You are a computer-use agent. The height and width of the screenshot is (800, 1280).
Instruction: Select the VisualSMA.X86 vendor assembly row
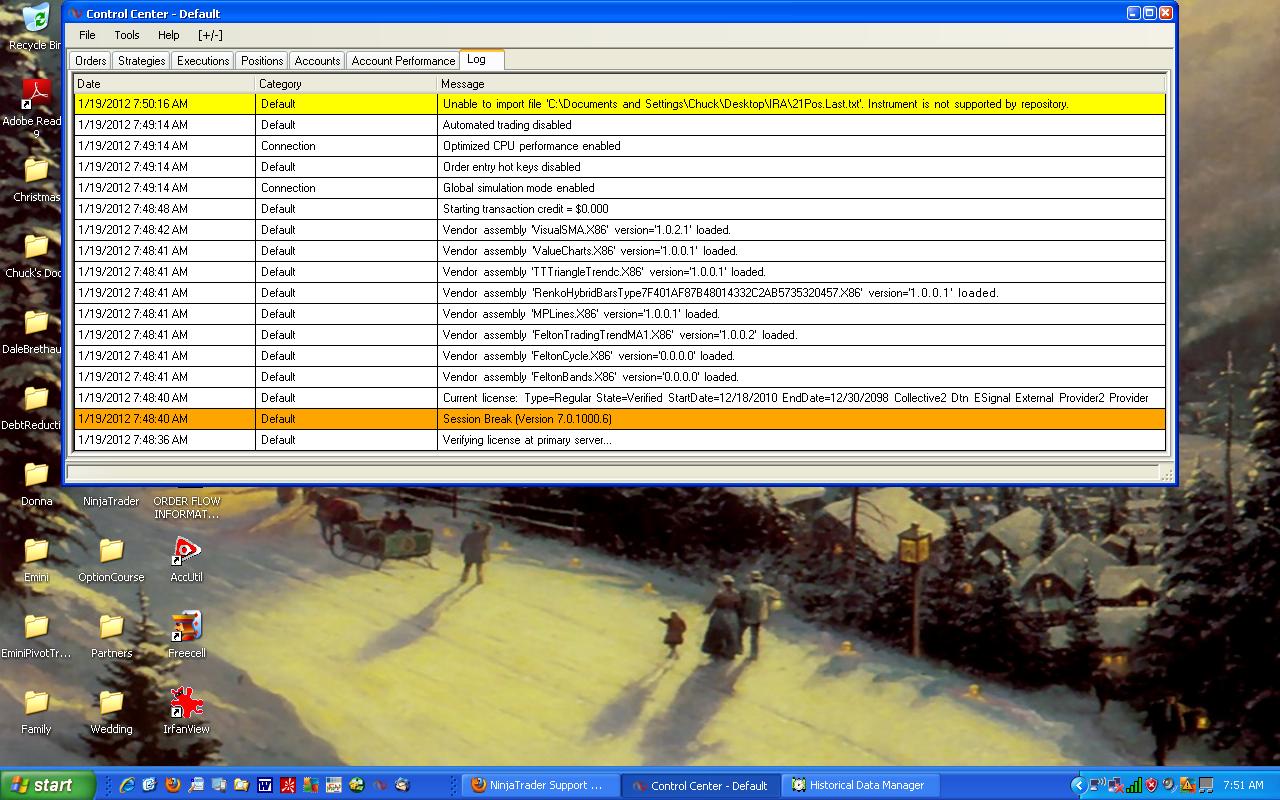[620, 230]
